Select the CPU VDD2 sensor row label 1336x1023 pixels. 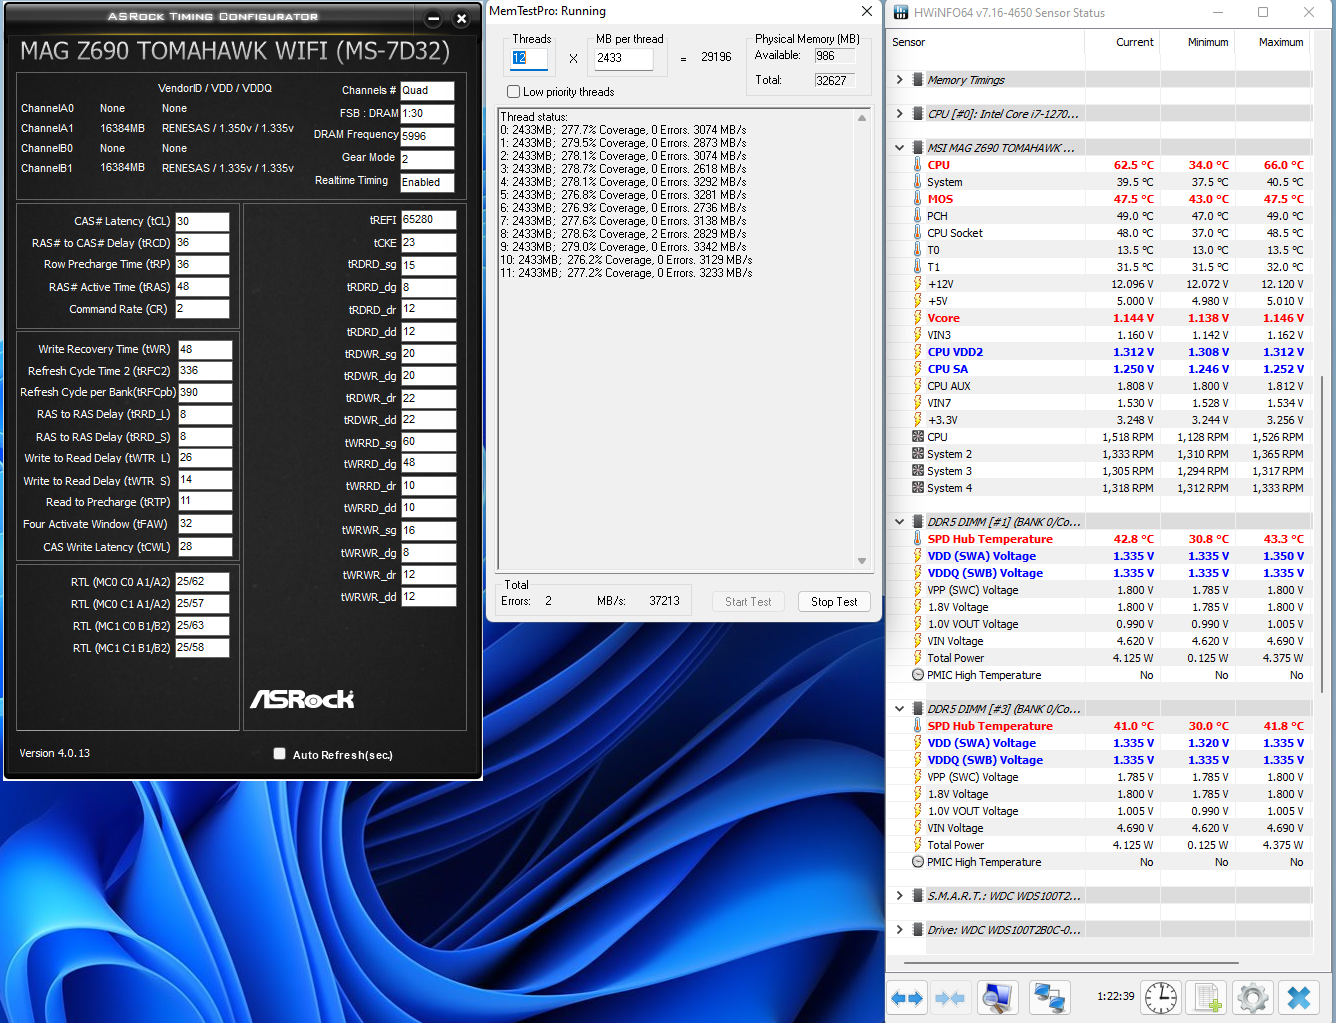coord(955,352)
